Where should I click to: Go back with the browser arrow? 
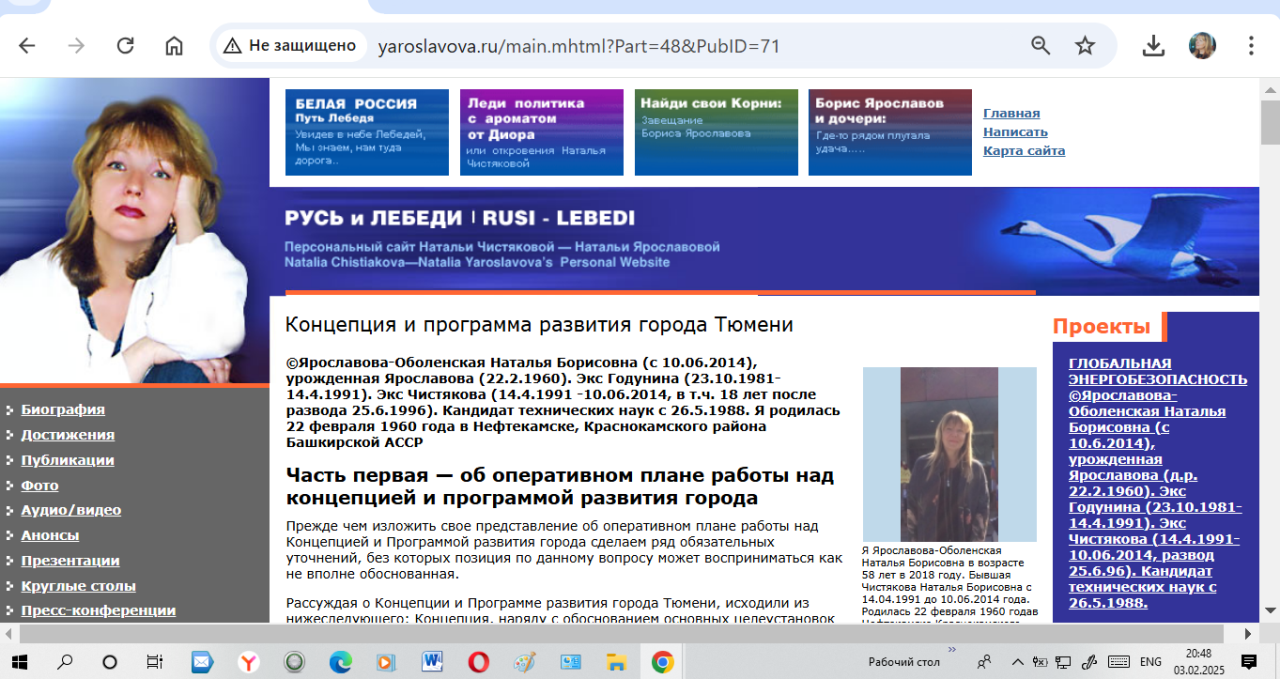tap(27, 46)
